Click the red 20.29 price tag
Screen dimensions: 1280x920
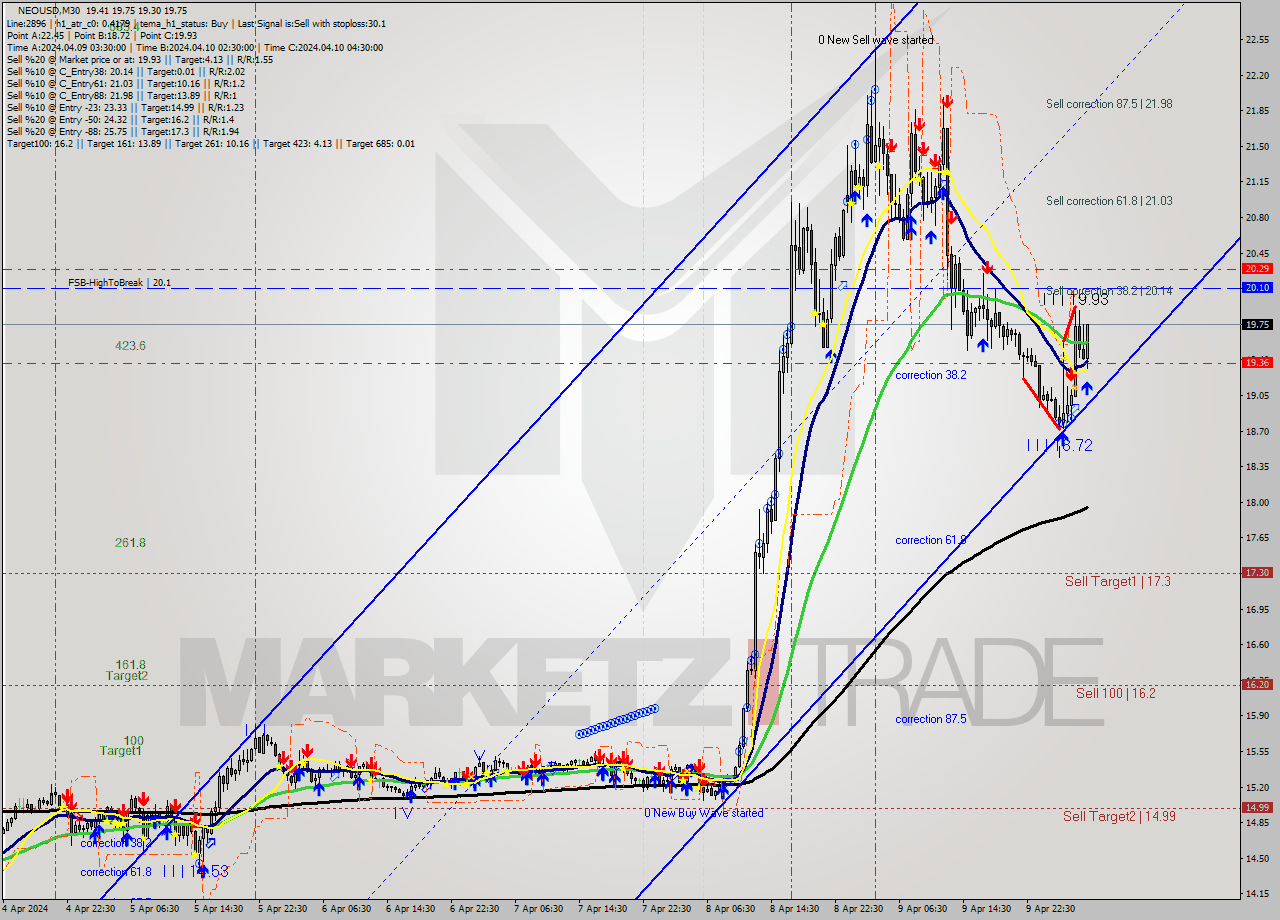(x=1257, y=268)
